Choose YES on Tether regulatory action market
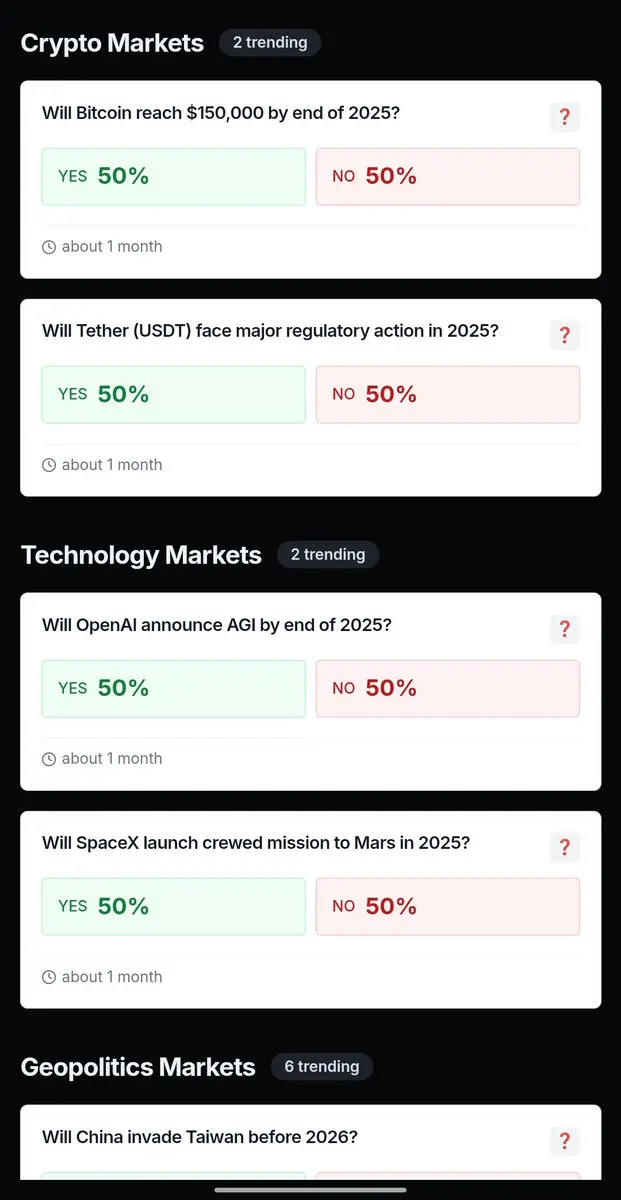Screen dimensions: 621x1200 [x=174, y=395]
